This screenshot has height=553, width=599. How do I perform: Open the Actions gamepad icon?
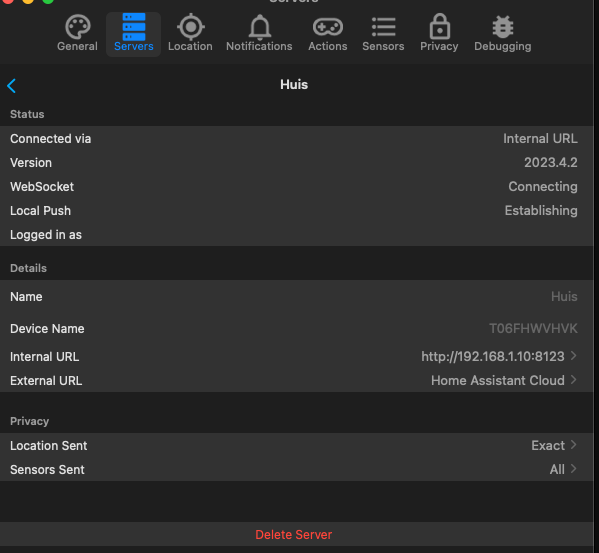coord(328,27)
